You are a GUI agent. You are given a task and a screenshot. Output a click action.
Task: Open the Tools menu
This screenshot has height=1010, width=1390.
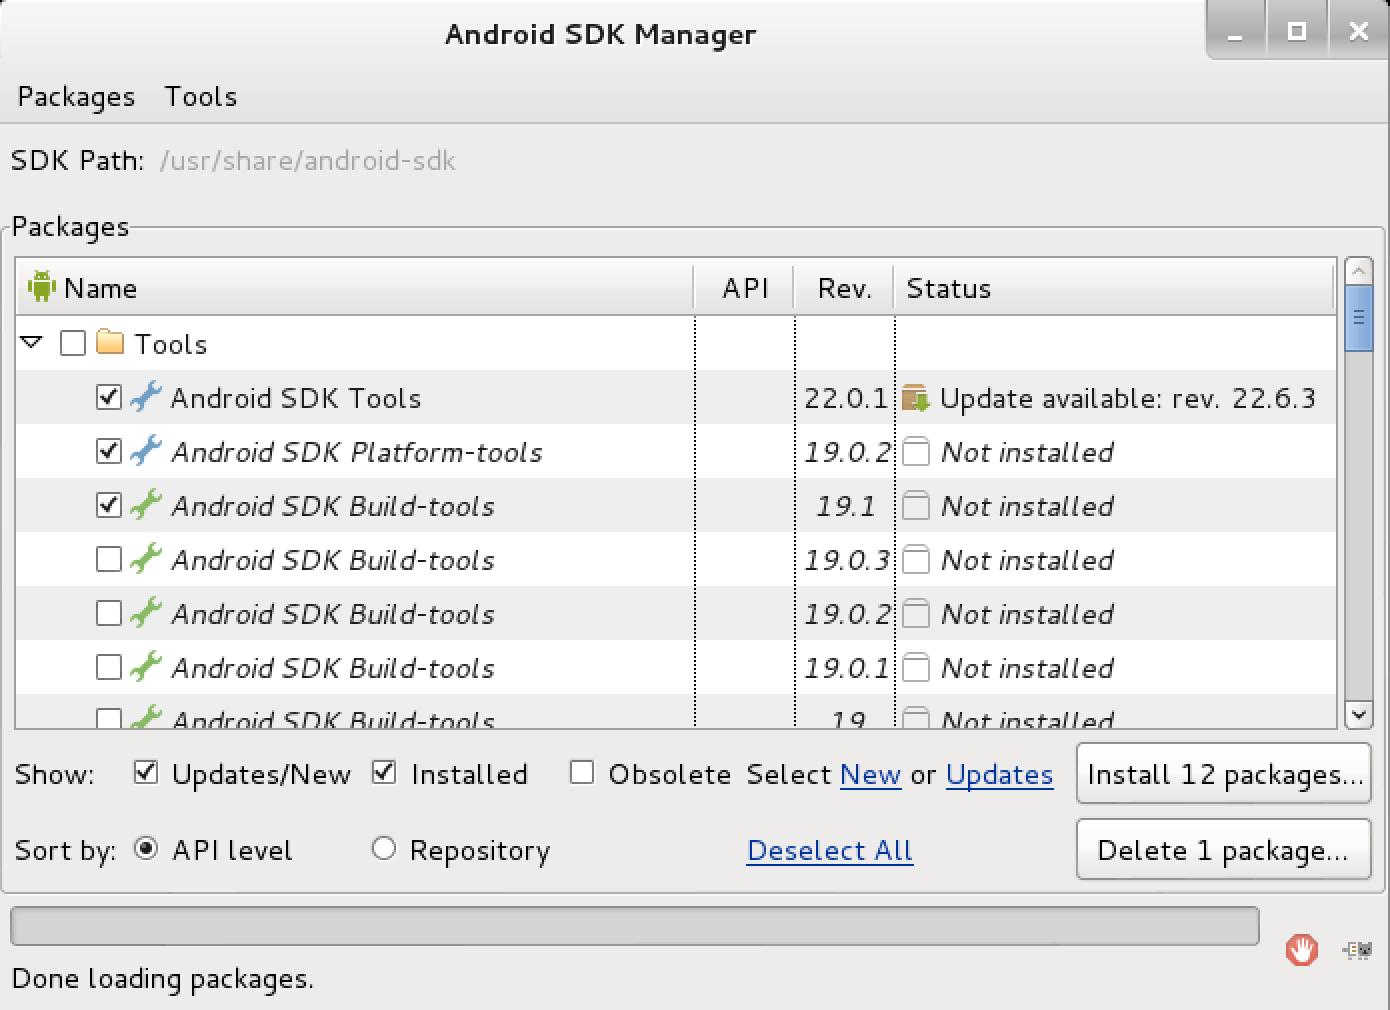(x=201, y=97)
